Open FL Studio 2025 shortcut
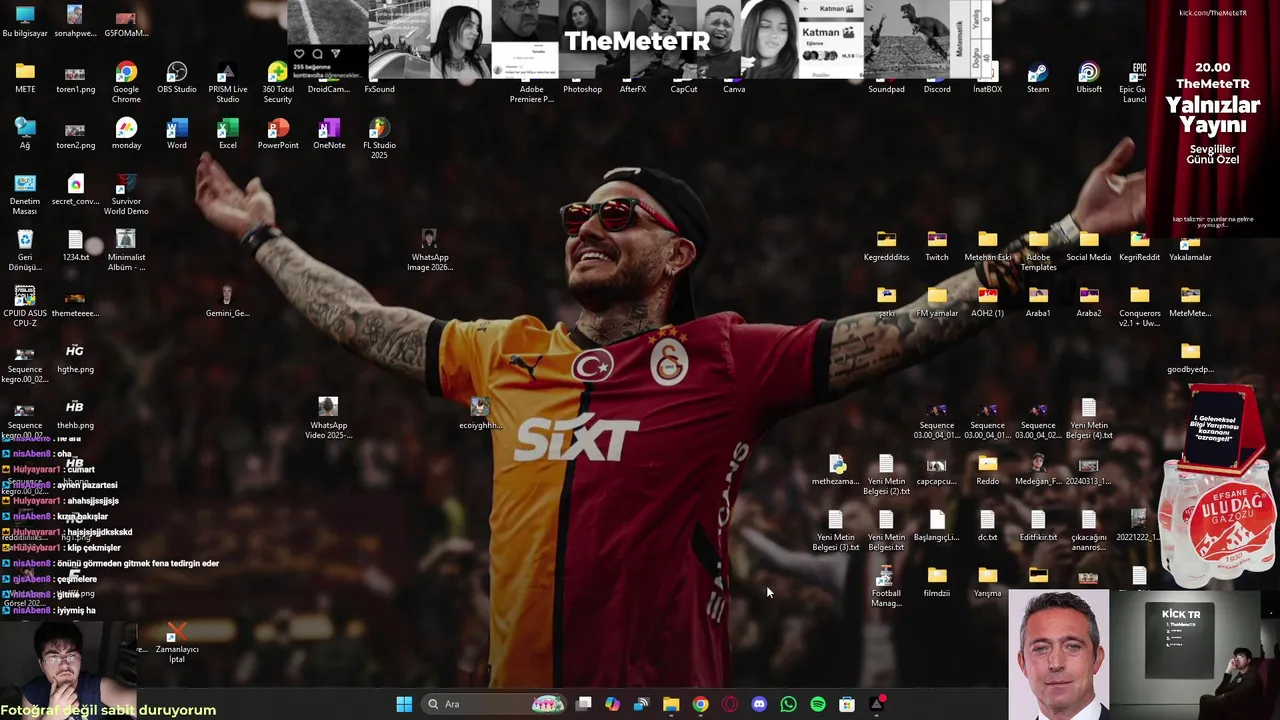 tap(379, 138)
